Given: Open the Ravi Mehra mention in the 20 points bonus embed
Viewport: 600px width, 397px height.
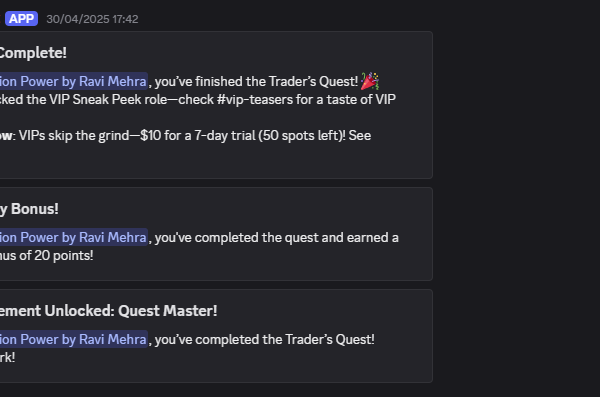Looking at the screenshot, I should [74, 237].
